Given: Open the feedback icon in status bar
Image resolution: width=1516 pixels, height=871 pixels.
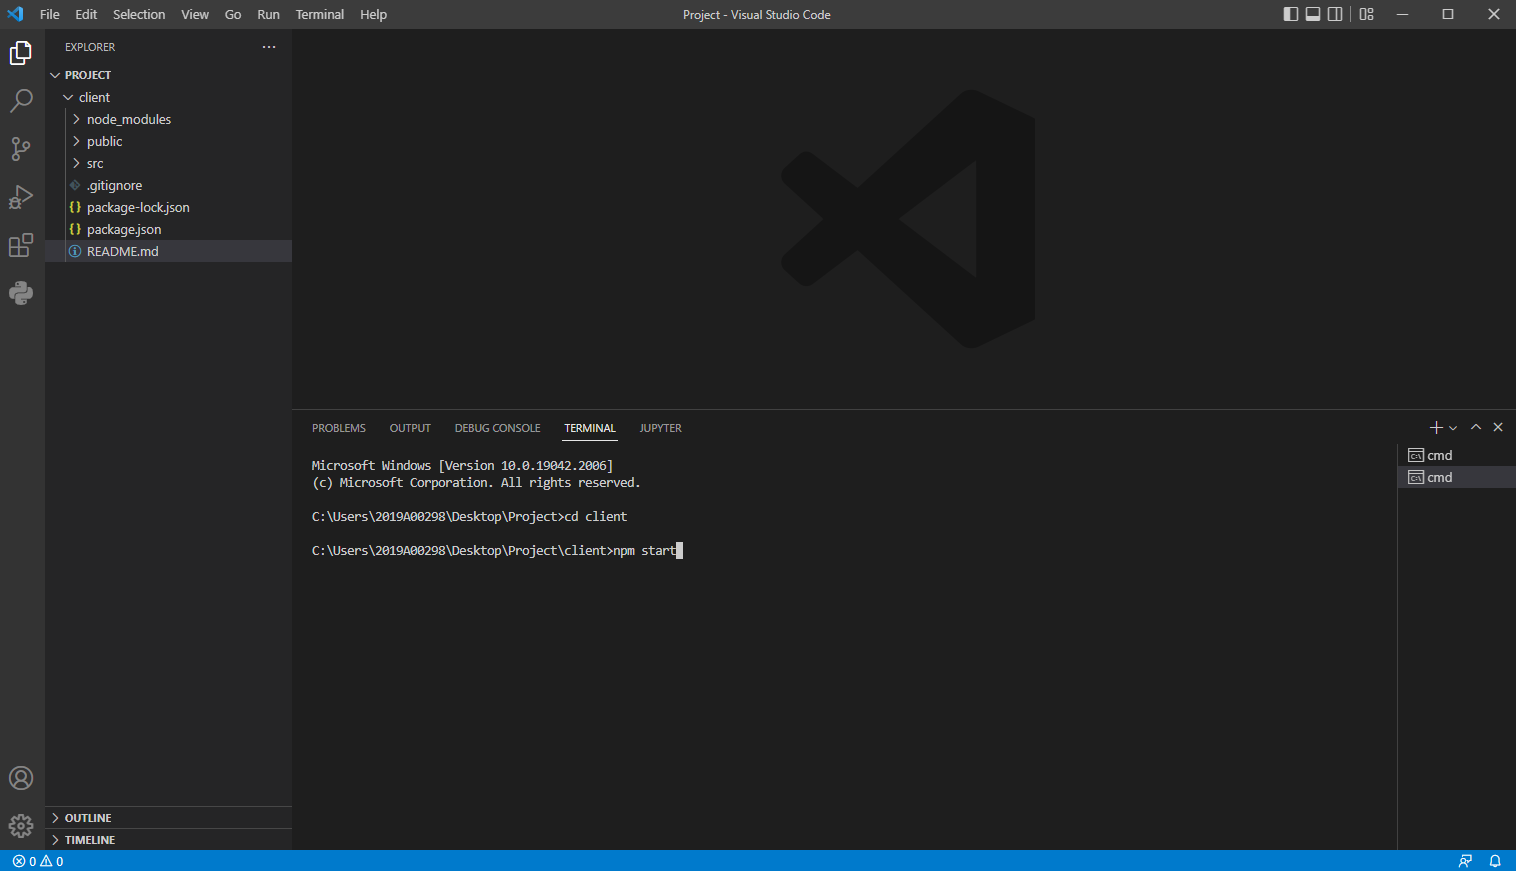Looking at the screenshot, I should pos(1465,861).
